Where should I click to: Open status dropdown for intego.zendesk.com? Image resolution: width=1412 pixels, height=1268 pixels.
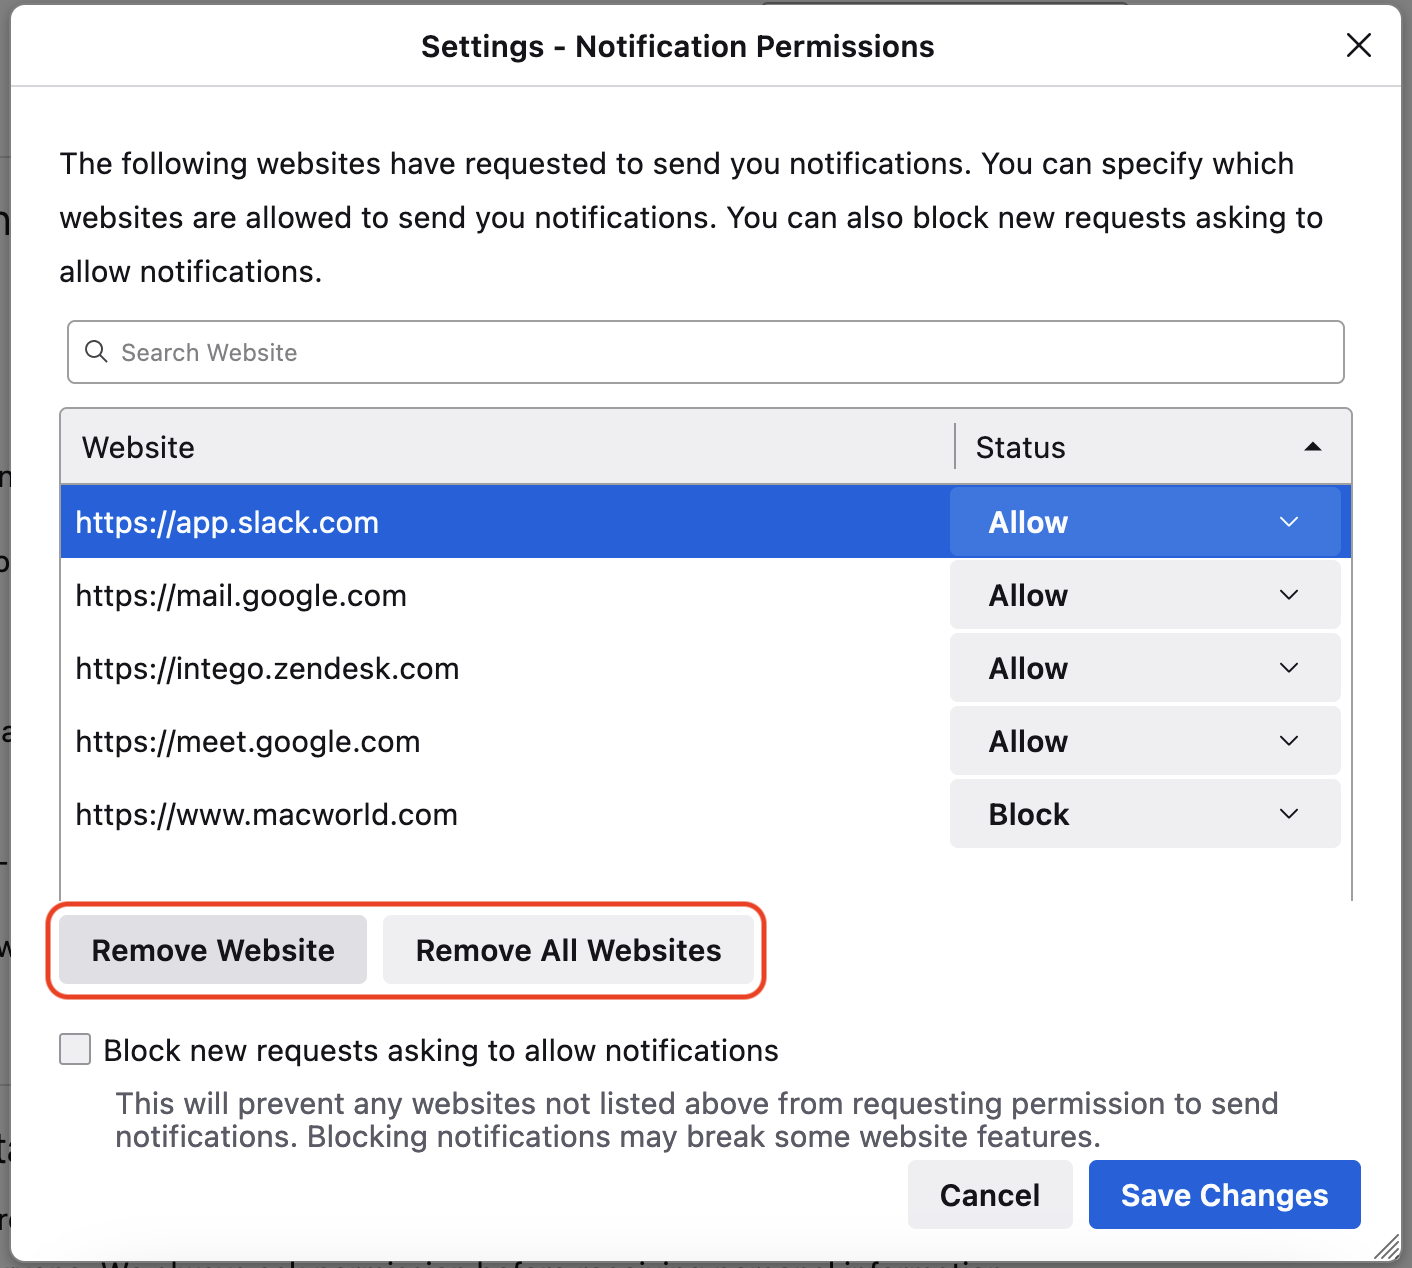(x=1145, y=668)
